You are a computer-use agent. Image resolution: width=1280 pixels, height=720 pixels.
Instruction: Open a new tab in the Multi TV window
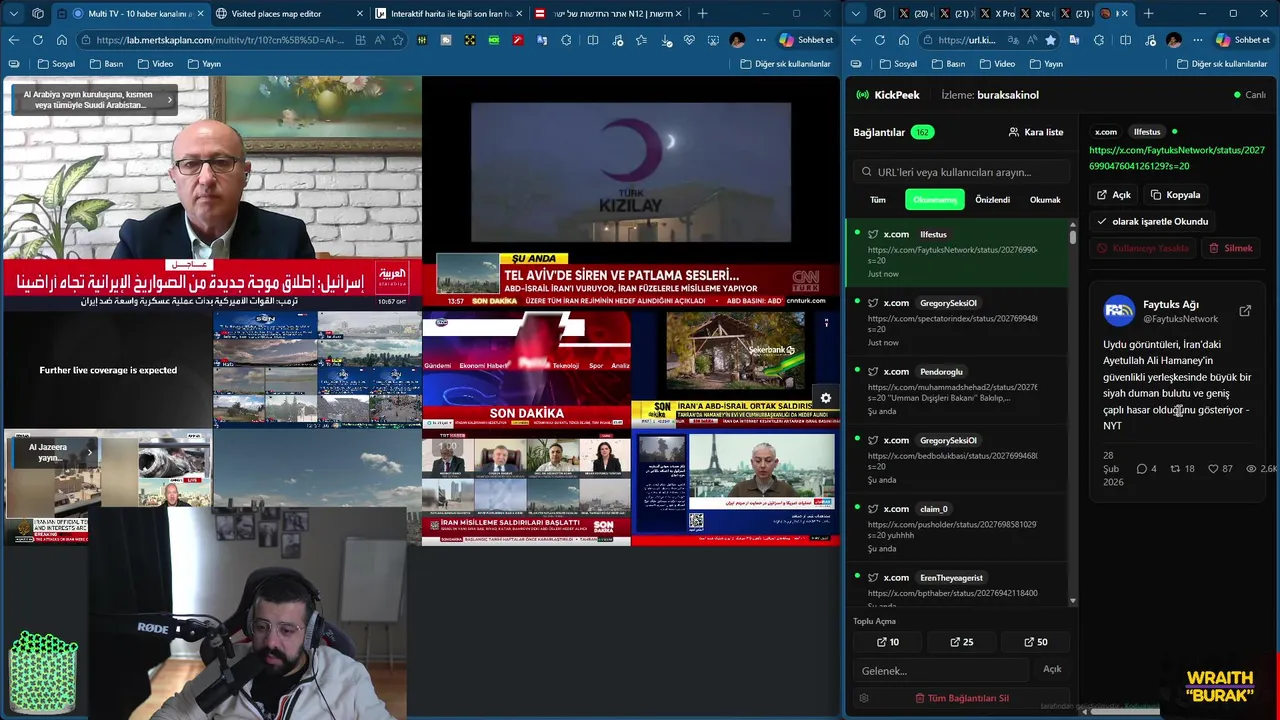[702, 13]
